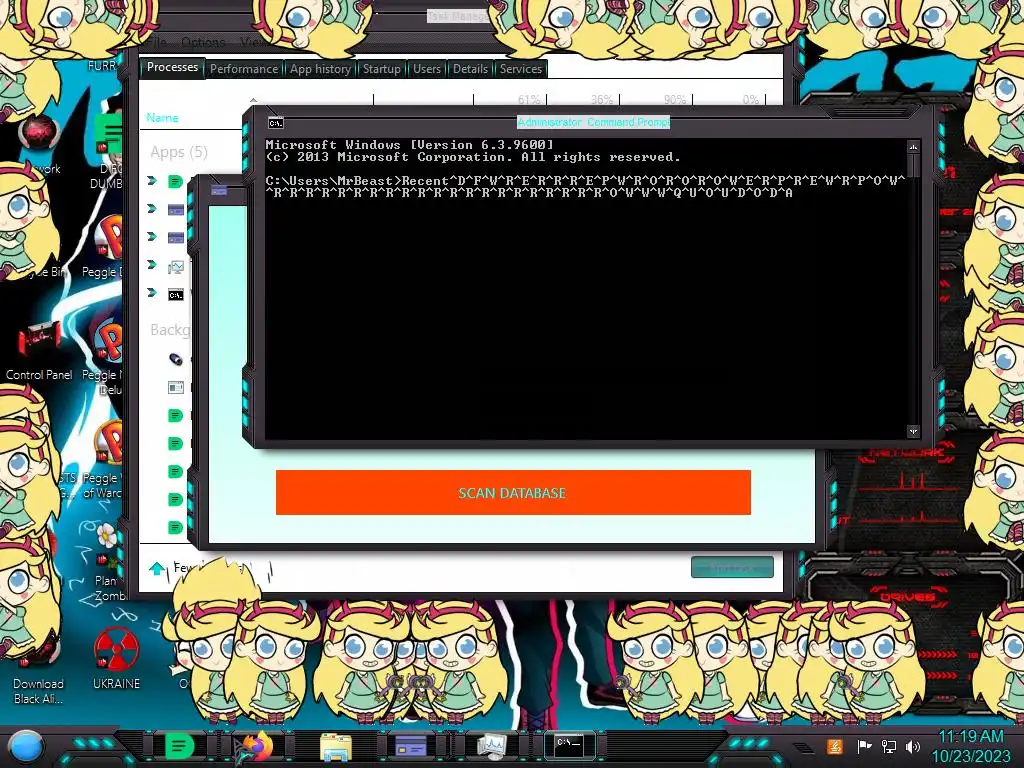Open the Start orb on the taskbar
Screen dimensions: 1024x768
(25, 746)
